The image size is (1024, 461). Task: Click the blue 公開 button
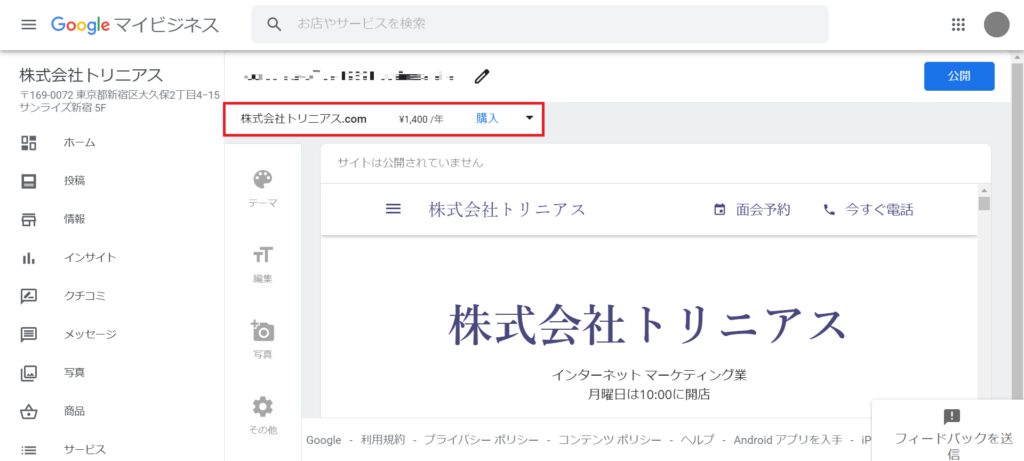[959, 76]
